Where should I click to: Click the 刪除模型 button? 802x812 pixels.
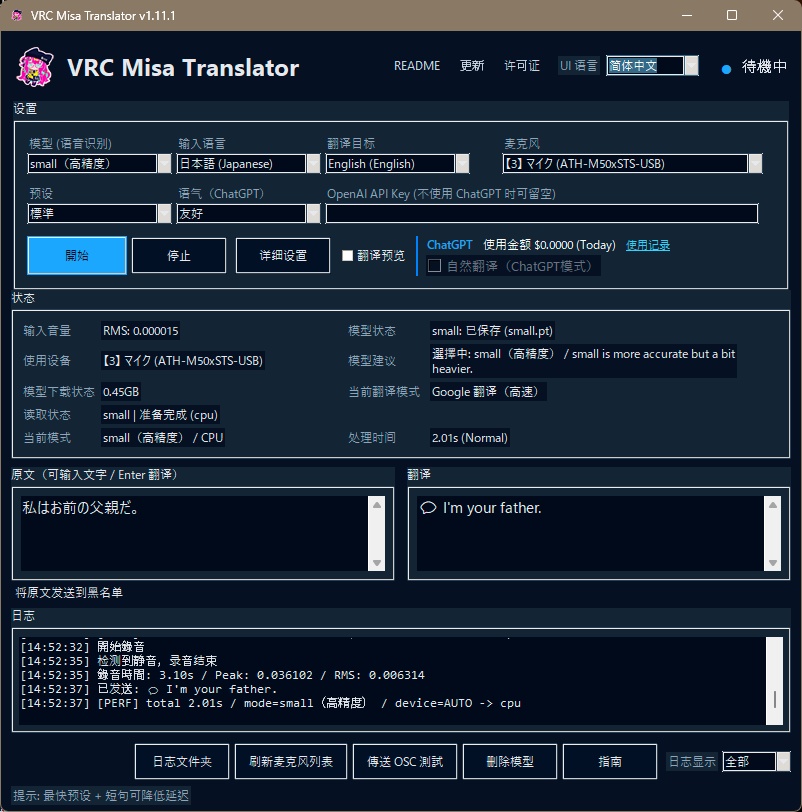(510, 761)
